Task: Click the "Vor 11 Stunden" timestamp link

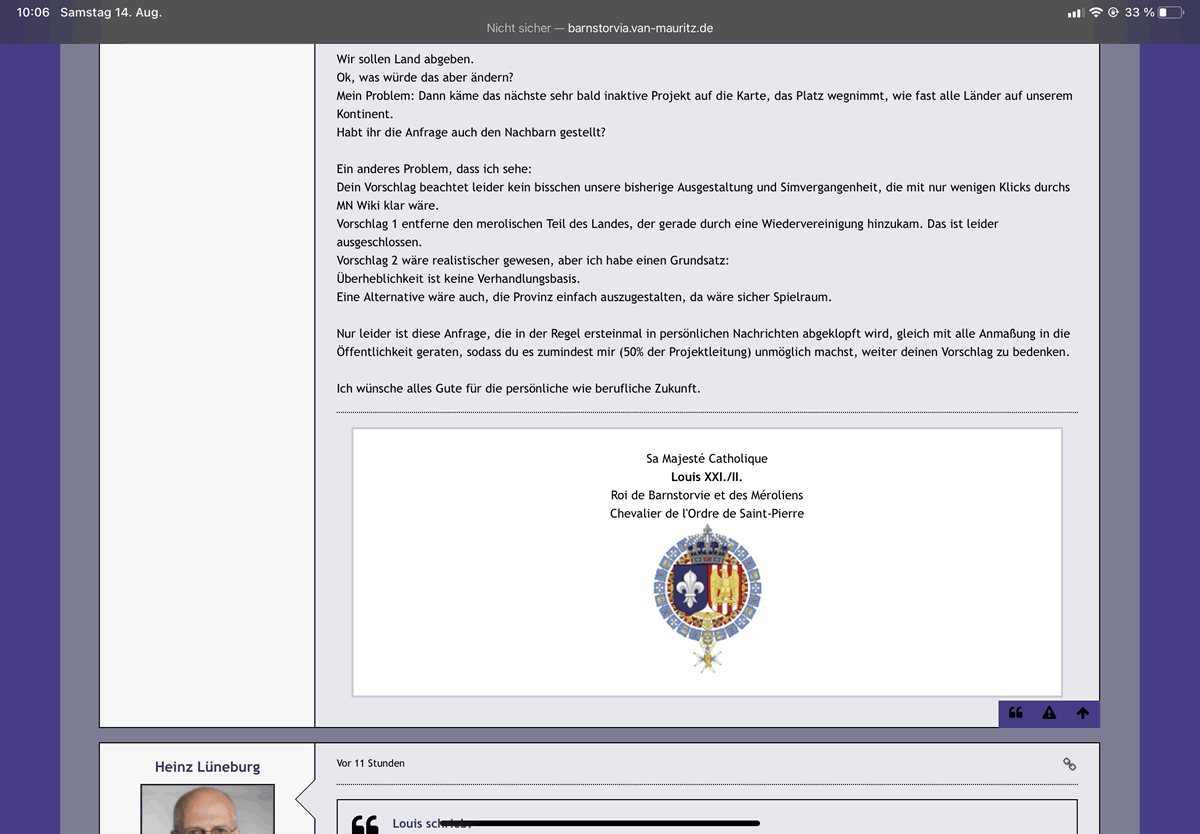Action: 371,763
